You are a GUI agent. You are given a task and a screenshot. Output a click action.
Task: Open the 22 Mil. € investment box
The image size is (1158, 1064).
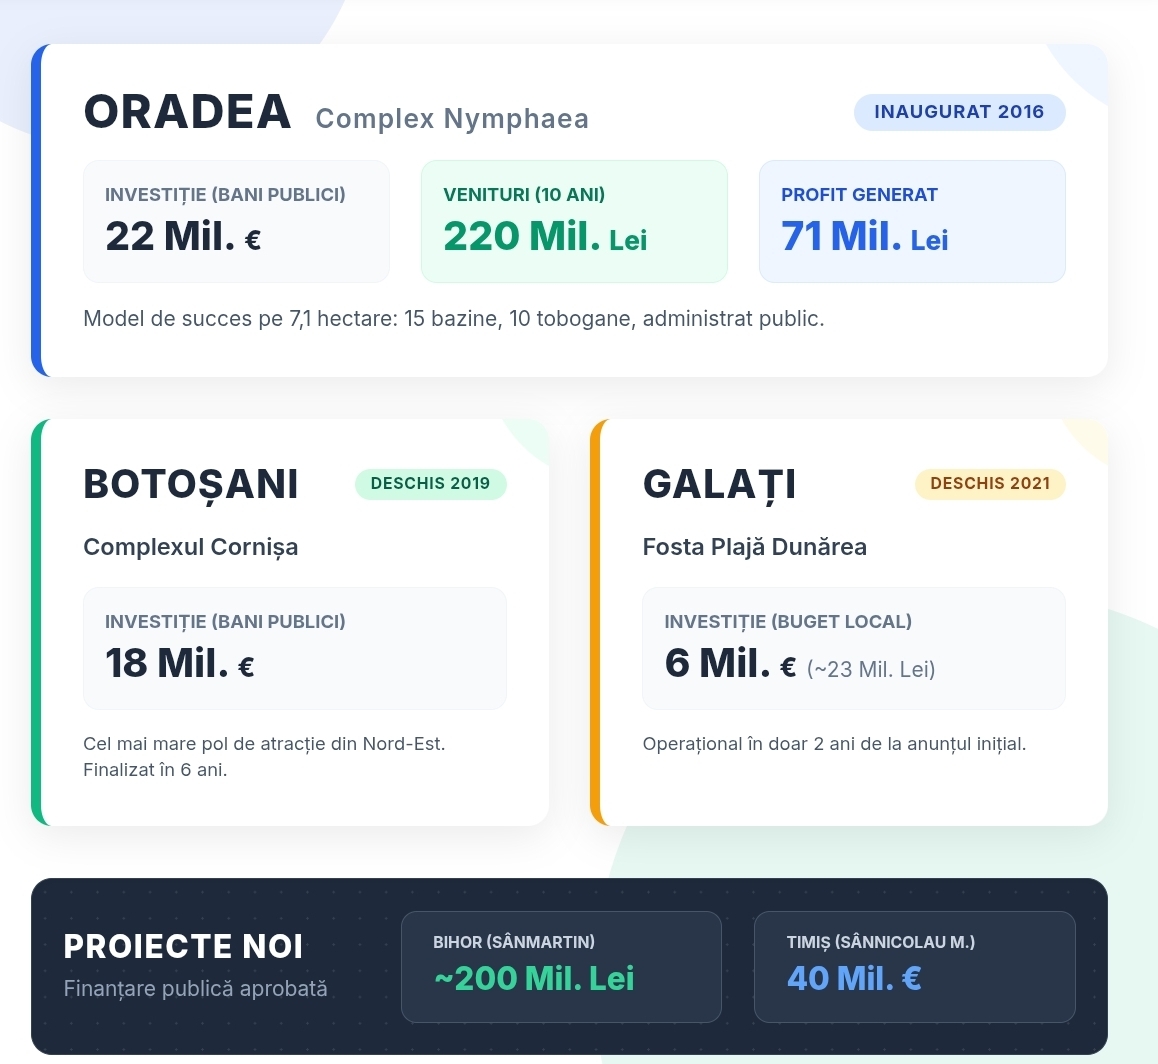click(x=236, y=222)
